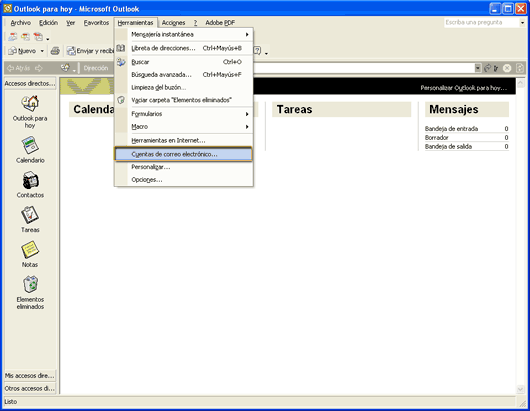Open the Archivo menu

click(21, 23)
